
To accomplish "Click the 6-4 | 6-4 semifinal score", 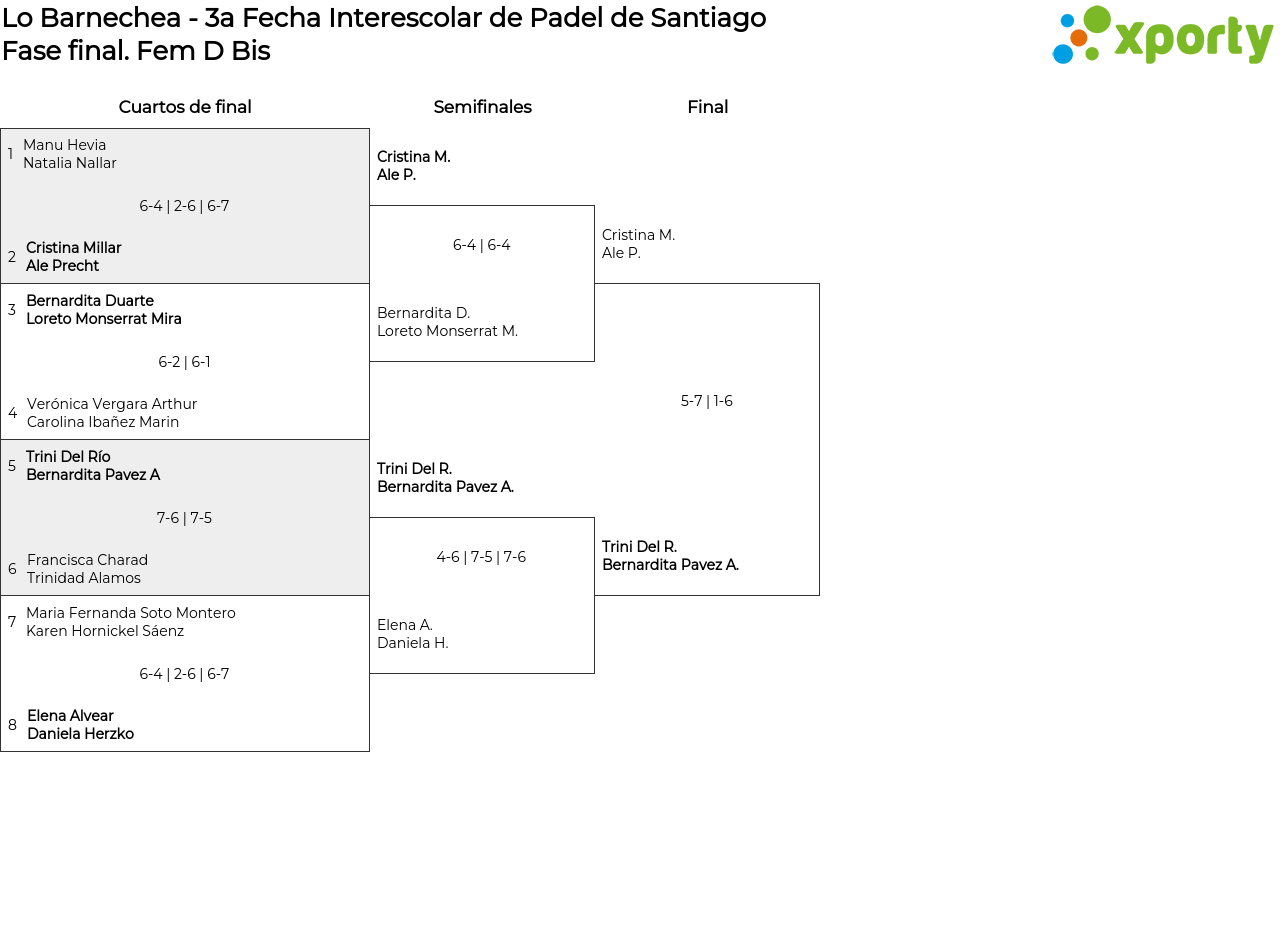I will tap(482, 245).
